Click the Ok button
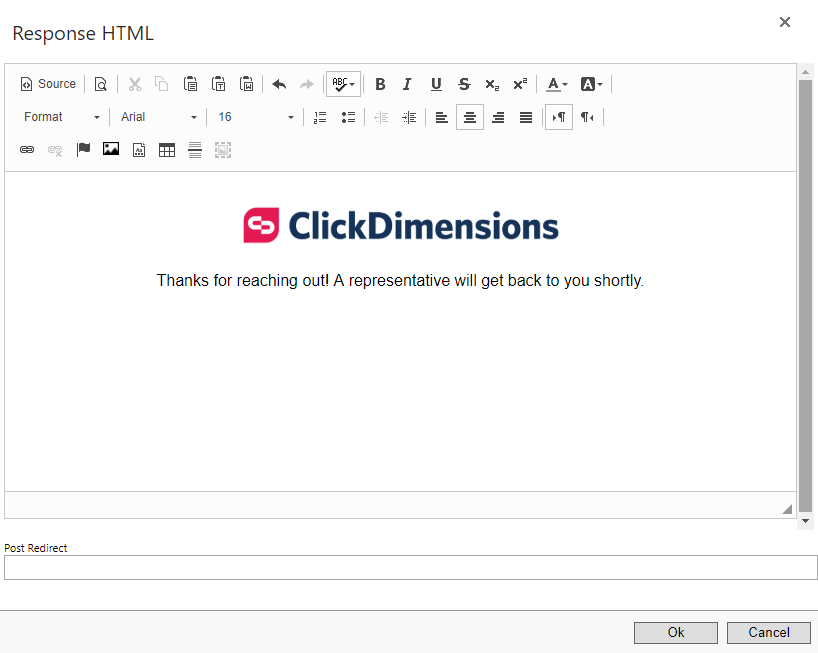The image size is (818, 653). 676,632
